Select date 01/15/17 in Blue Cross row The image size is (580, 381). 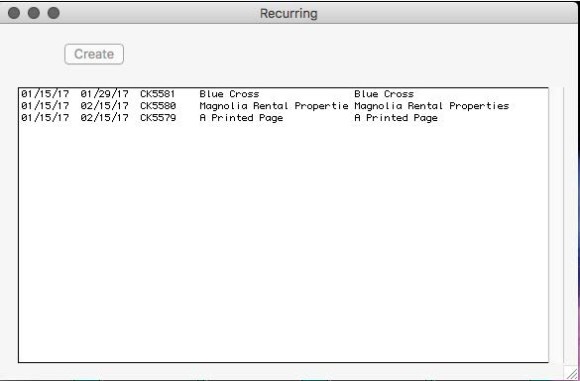tap(45, 94)
